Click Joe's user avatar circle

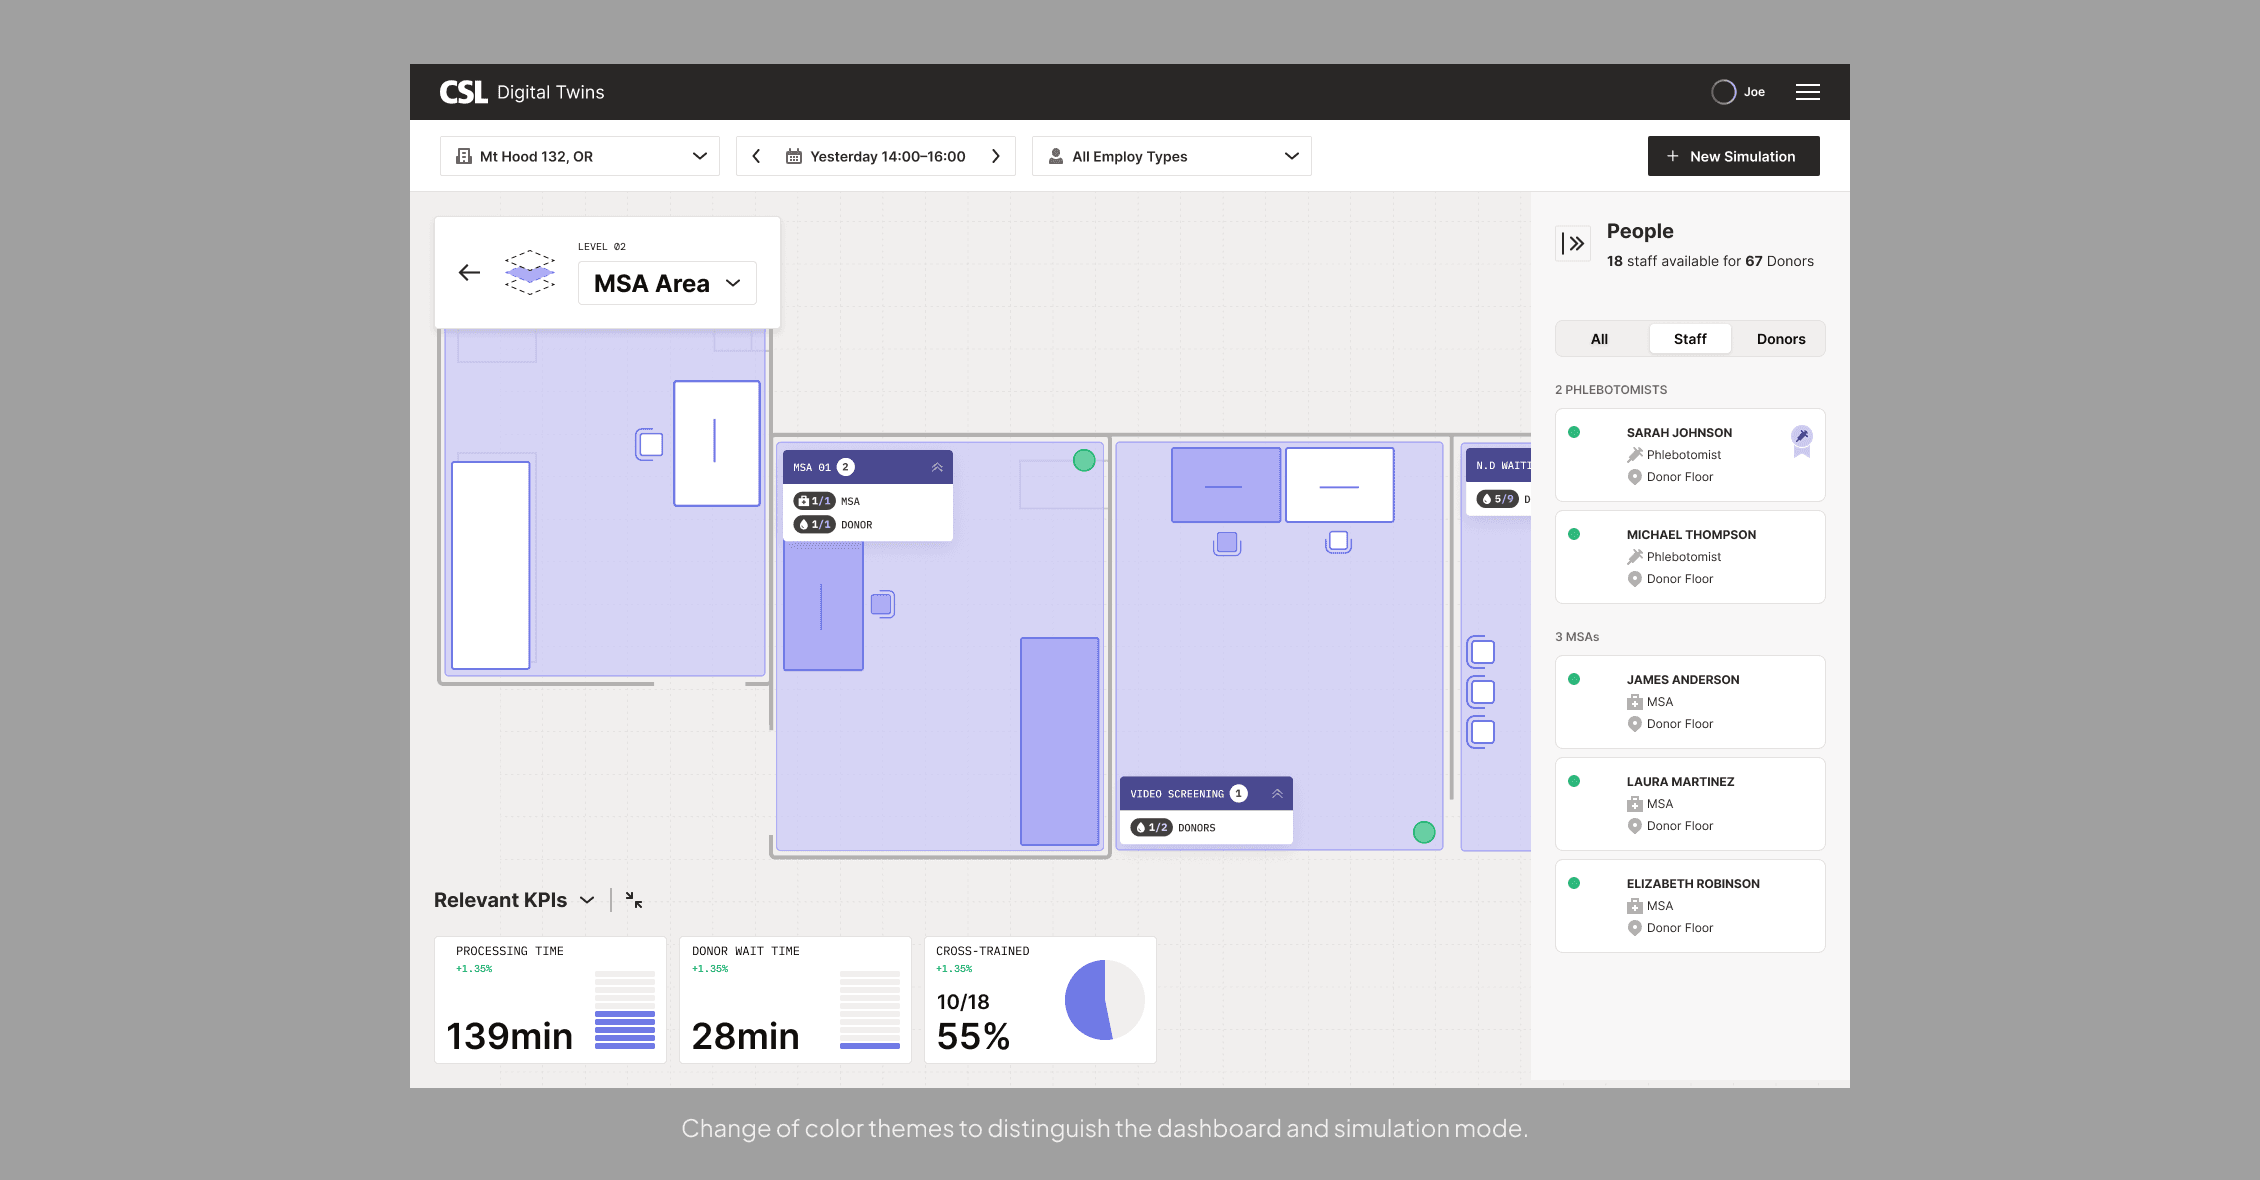click(1723, 92)
